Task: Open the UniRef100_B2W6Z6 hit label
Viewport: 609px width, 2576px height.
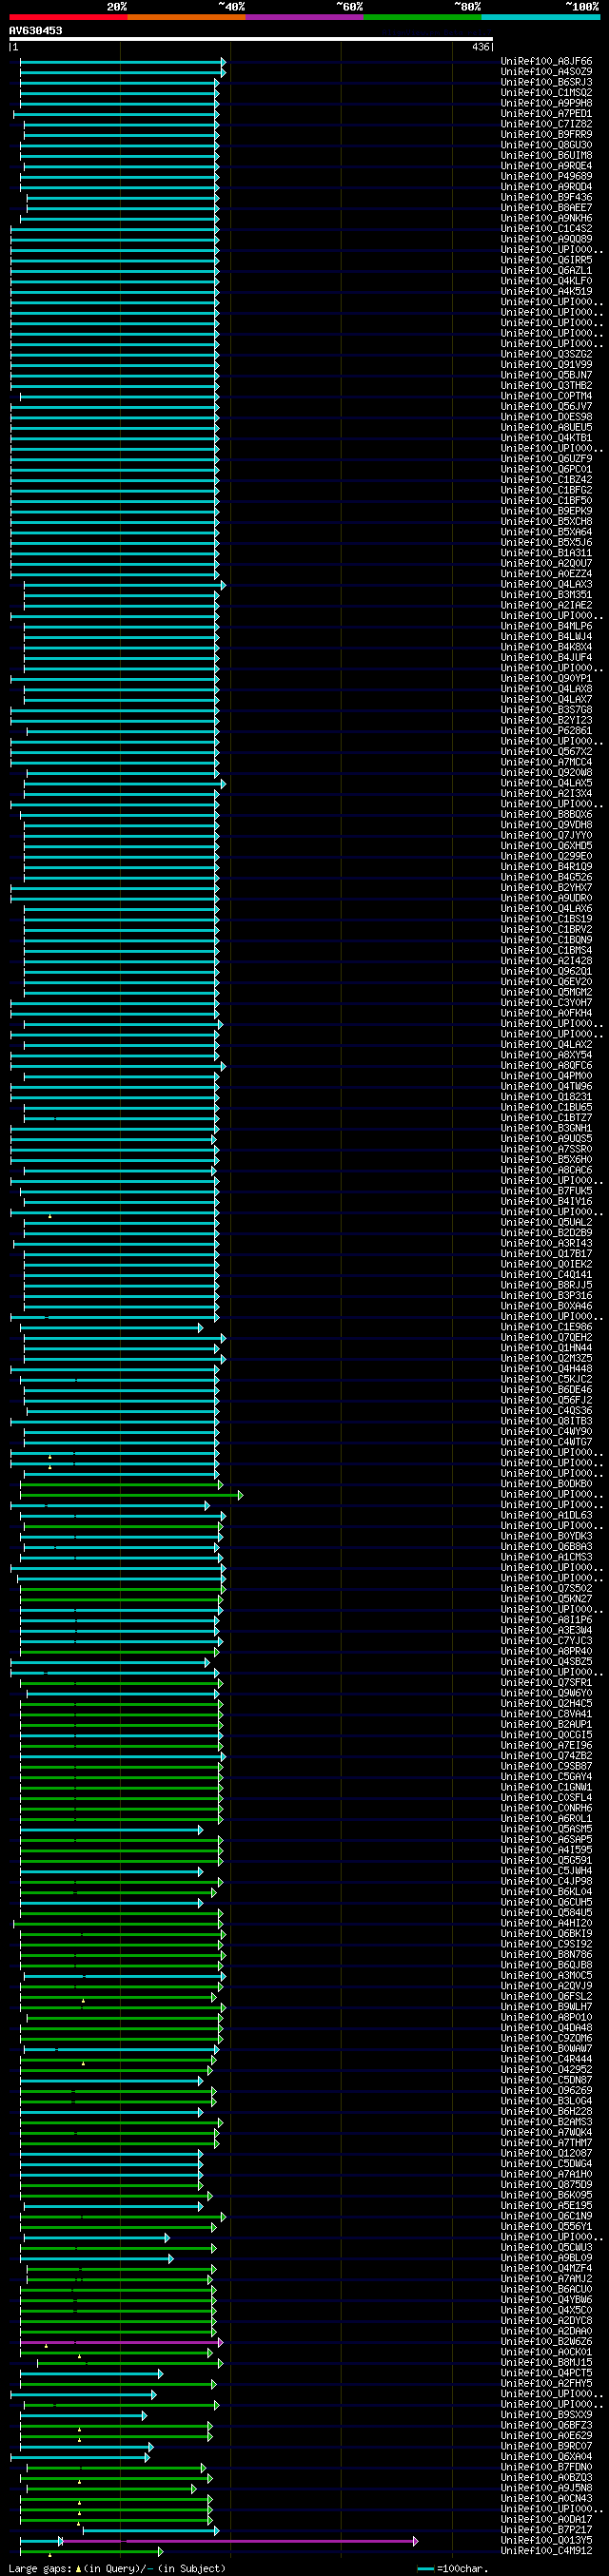Action: point(546,2341)
